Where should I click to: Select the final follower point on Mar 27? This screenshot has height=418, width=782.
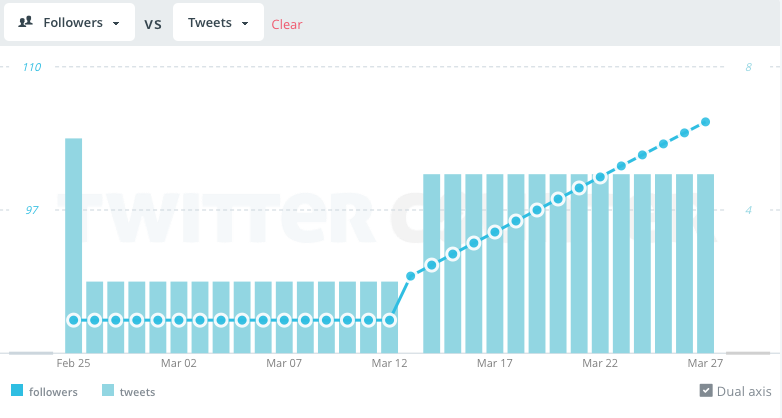[x=706, y=122]
